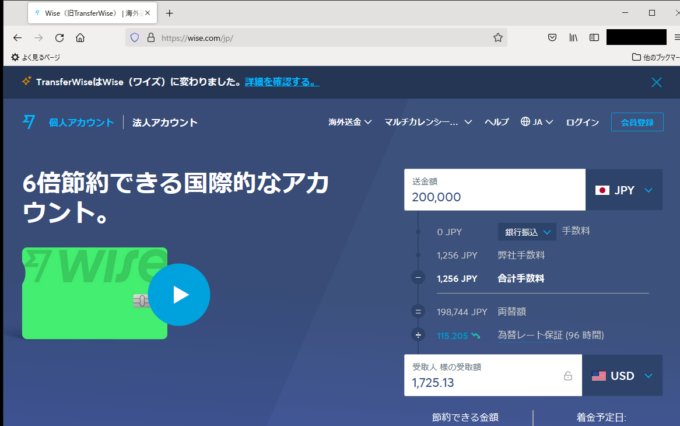
Task: Reload the Wise page
Action: tap(59, 38)
